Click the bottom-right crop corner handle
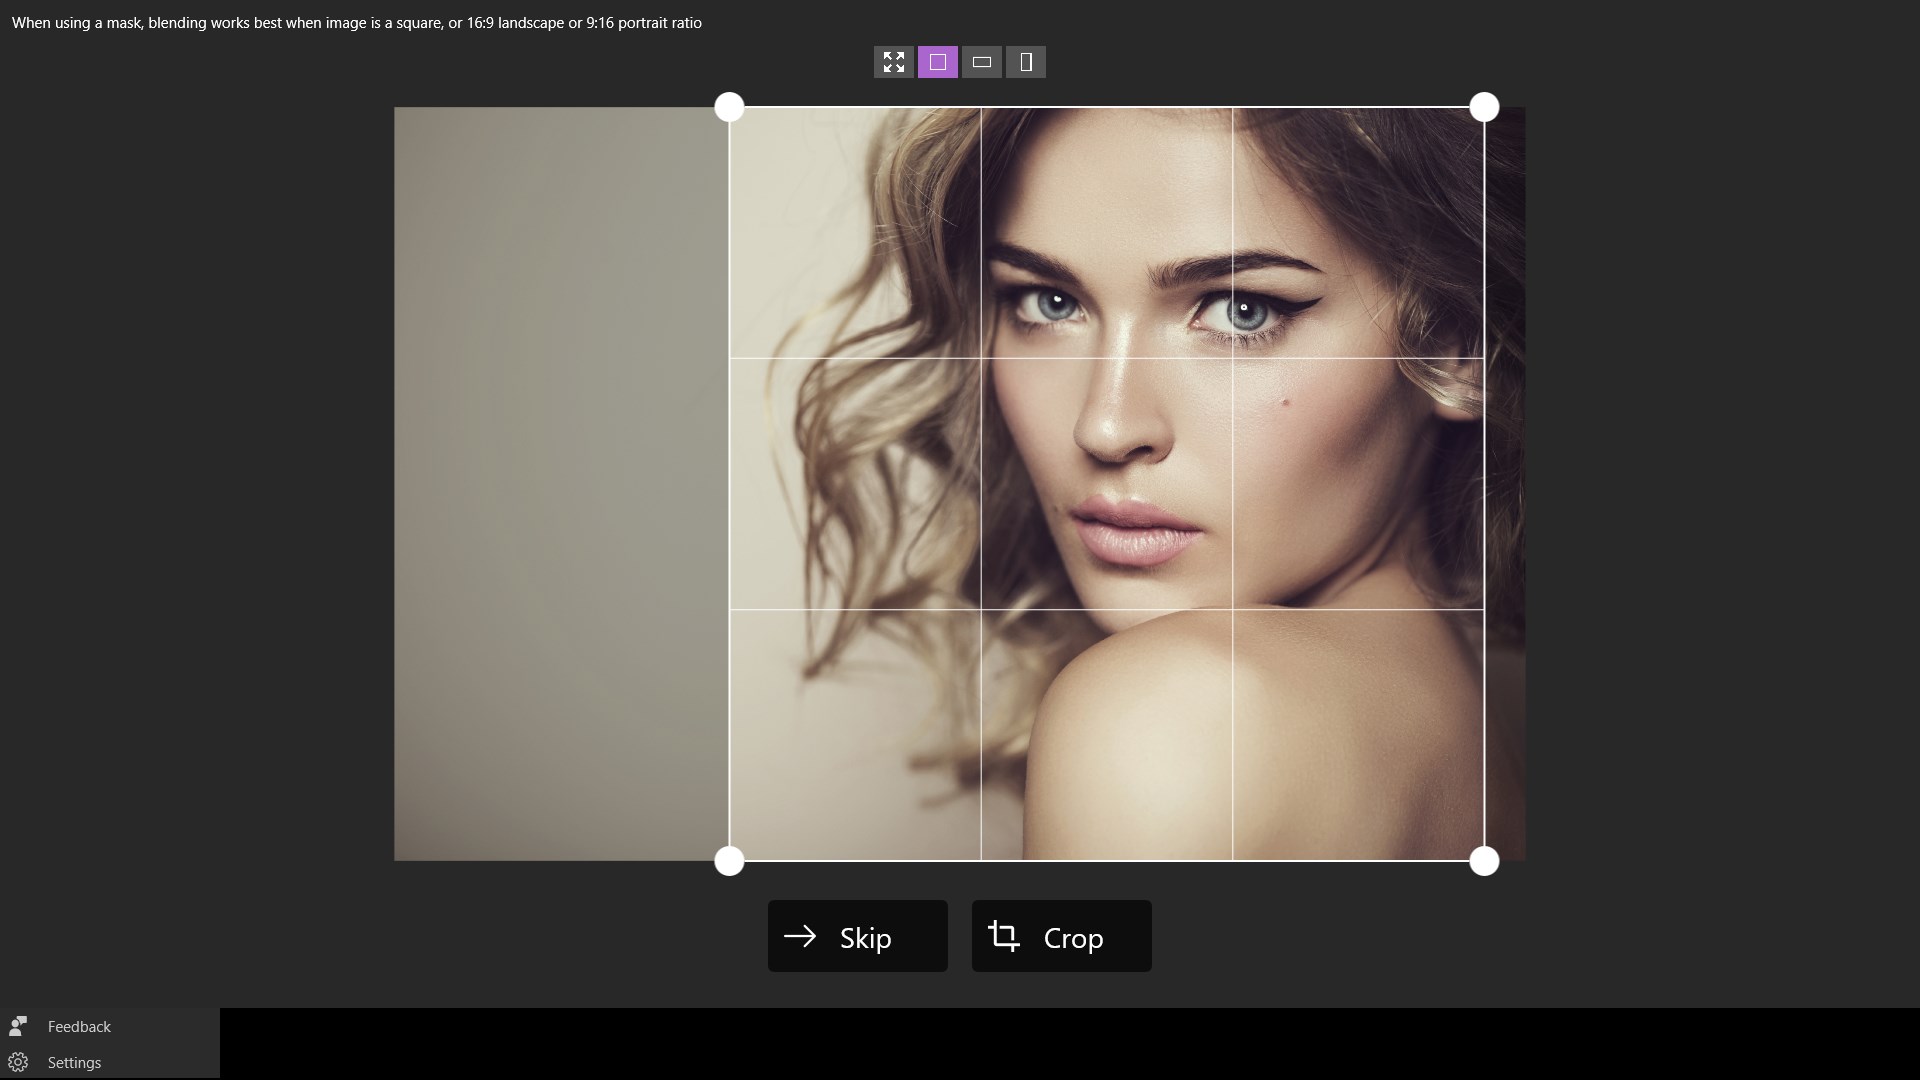1920x1080 pixels. (x=1484, y=861)
